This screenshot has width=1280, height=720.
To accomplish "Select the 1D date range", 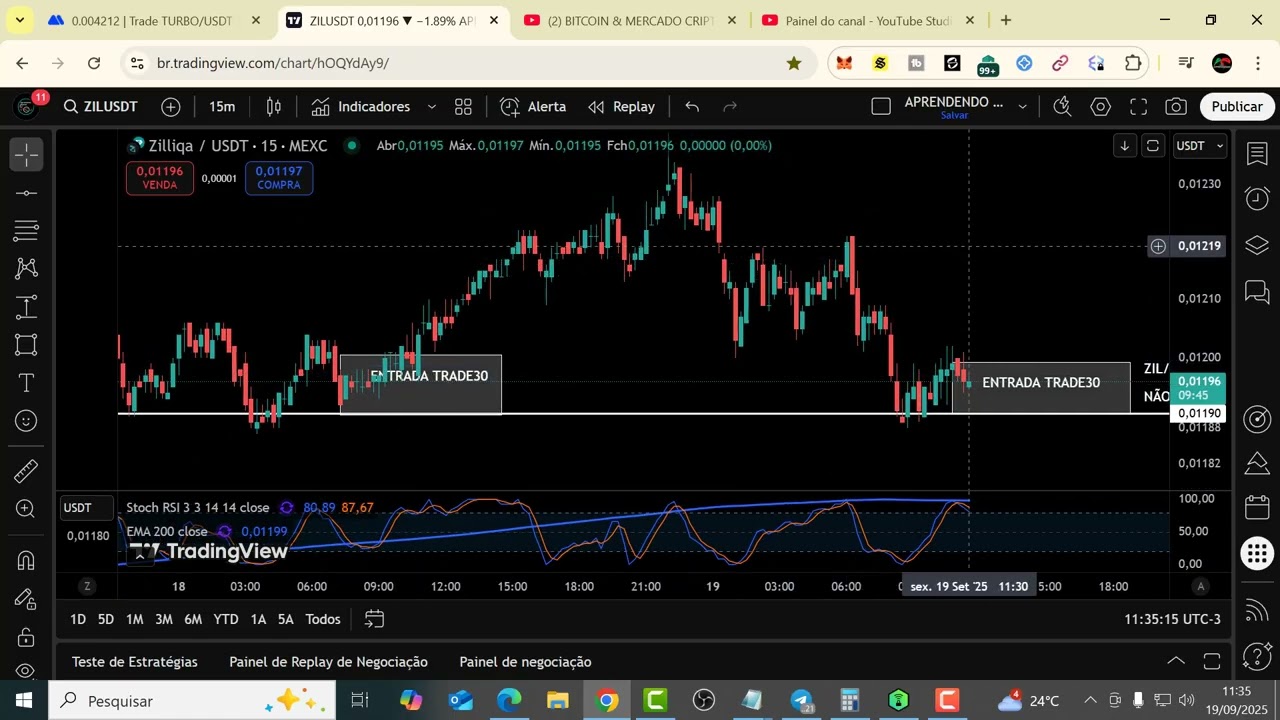I will pyautogui.click(x=78, y=620).
